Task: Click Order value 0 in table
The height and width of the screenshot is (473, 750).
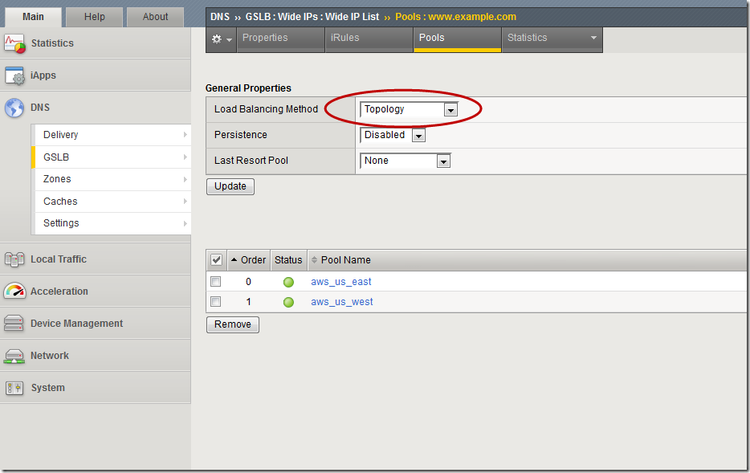Action: [x=248, y=282]
